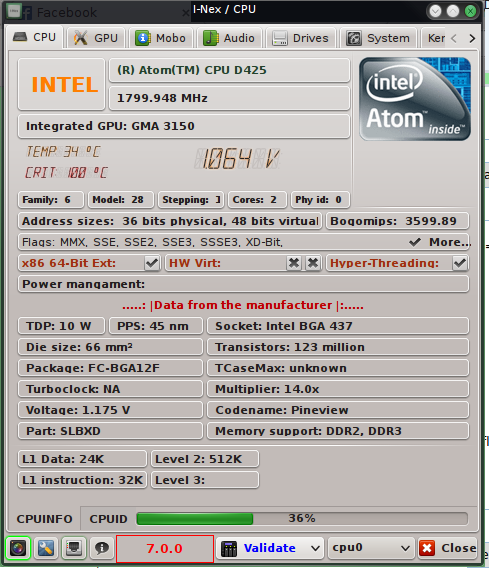Screen dimensions: 489x569
Task: Switch to the System tab
Action: [x=378, y=38]
